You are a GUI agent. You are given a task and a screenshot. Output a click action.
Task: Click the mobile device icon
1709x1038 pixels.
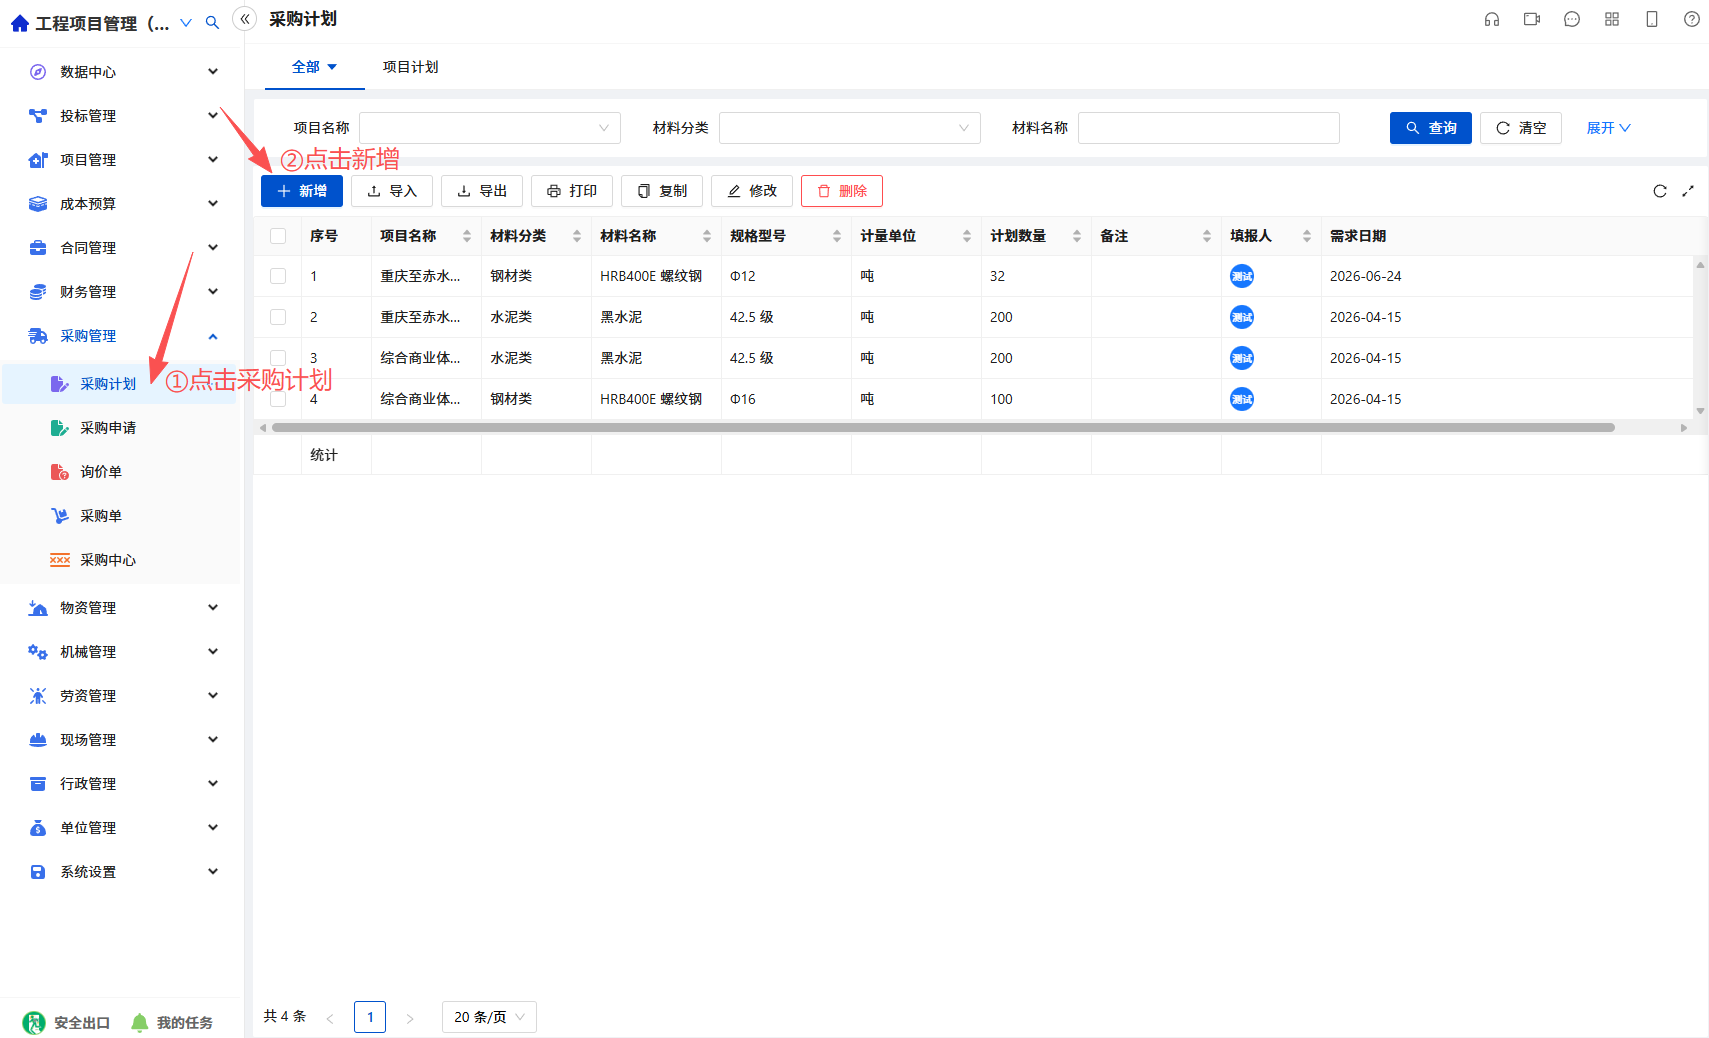[x=1652, y=19]
